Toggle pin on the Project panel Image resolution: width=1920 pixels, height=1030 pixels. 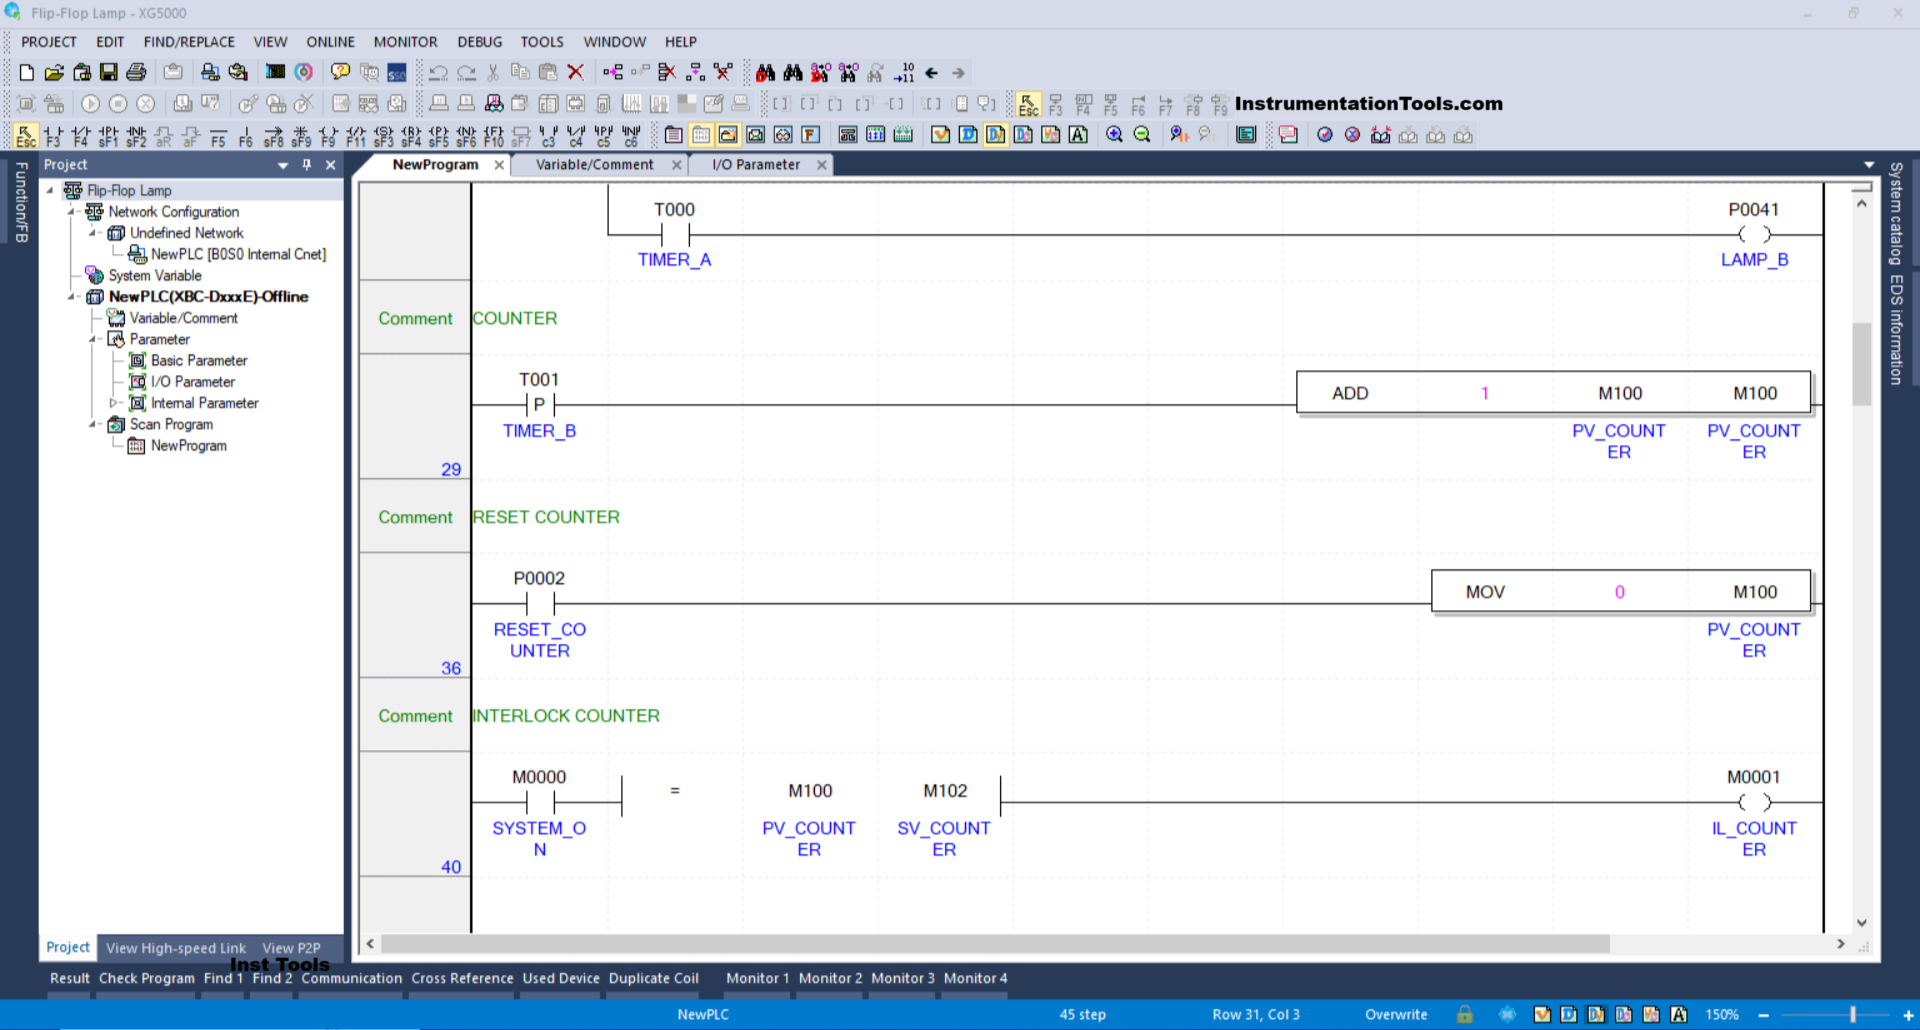click(x=307, y=165)
